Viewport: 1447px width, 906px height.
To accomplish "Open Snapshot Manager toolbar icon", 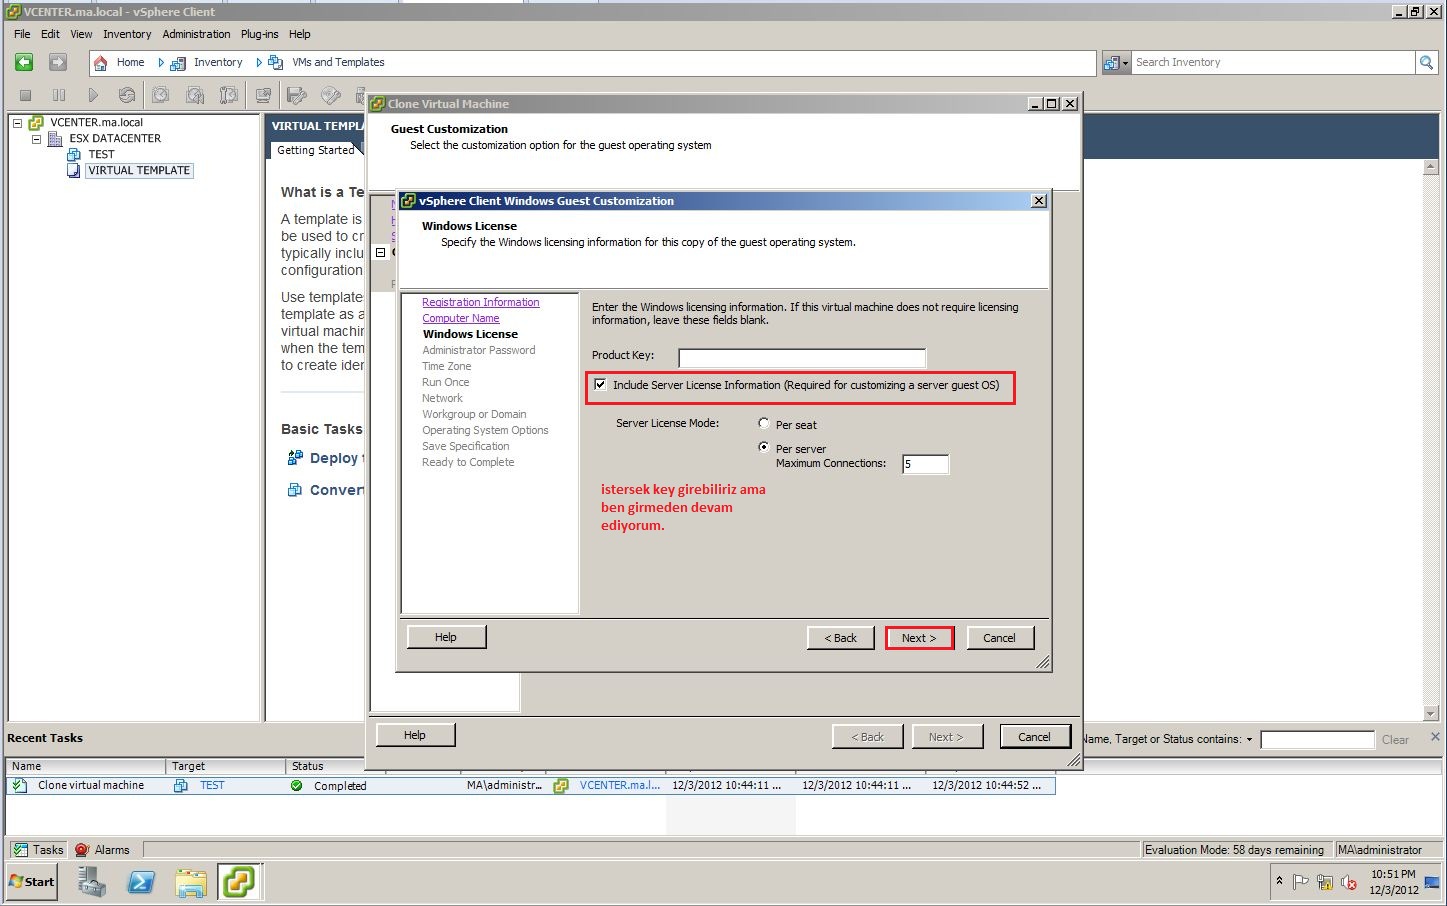I will tap(229, 95).
